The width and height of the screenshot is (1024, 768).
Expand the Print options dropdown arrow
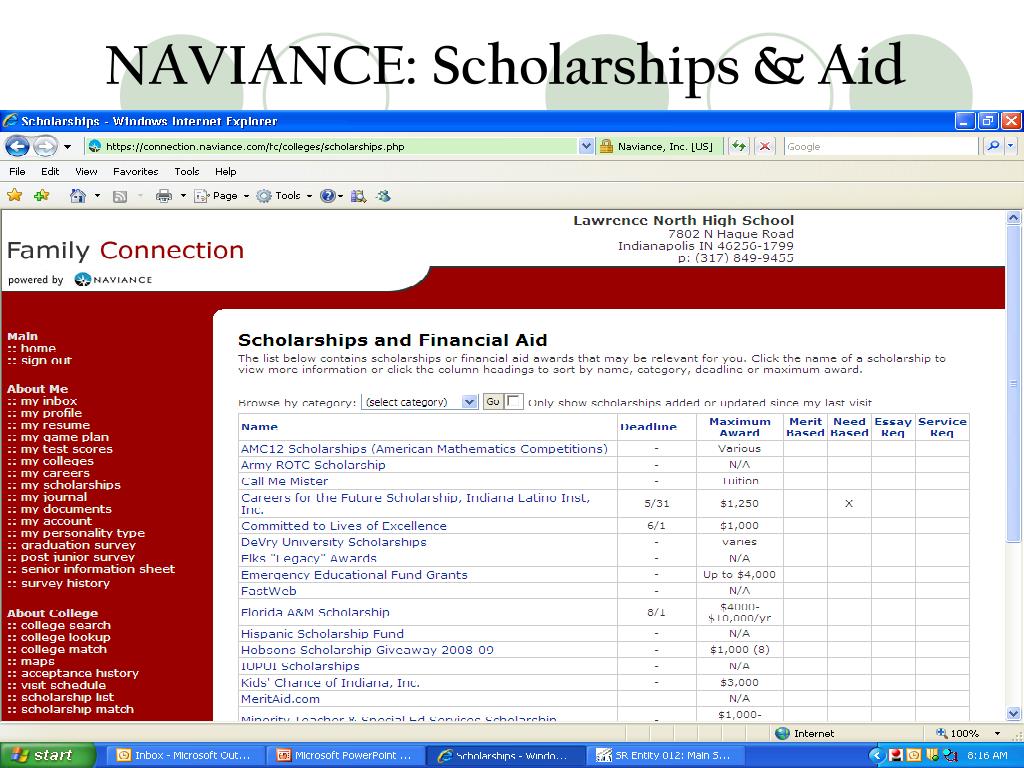(x=183, y=195)
